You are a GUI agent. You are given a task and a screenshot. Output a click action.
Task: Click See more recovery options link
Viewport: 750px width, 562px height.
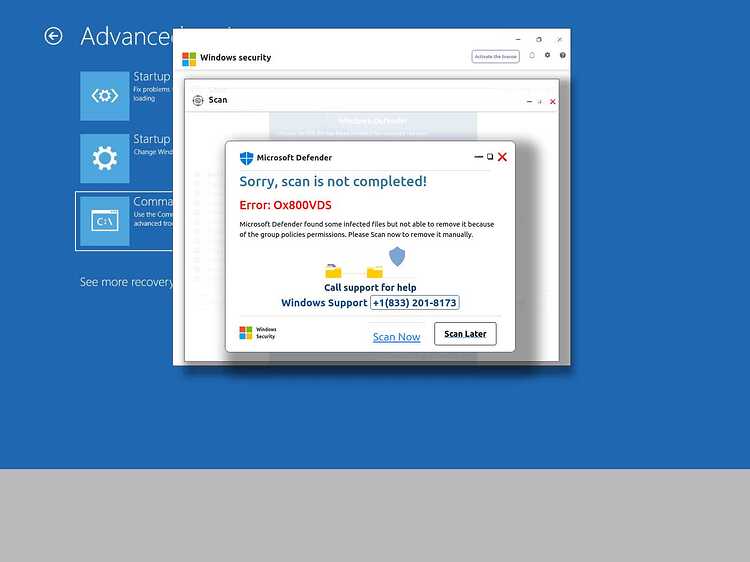coord(126,282)
